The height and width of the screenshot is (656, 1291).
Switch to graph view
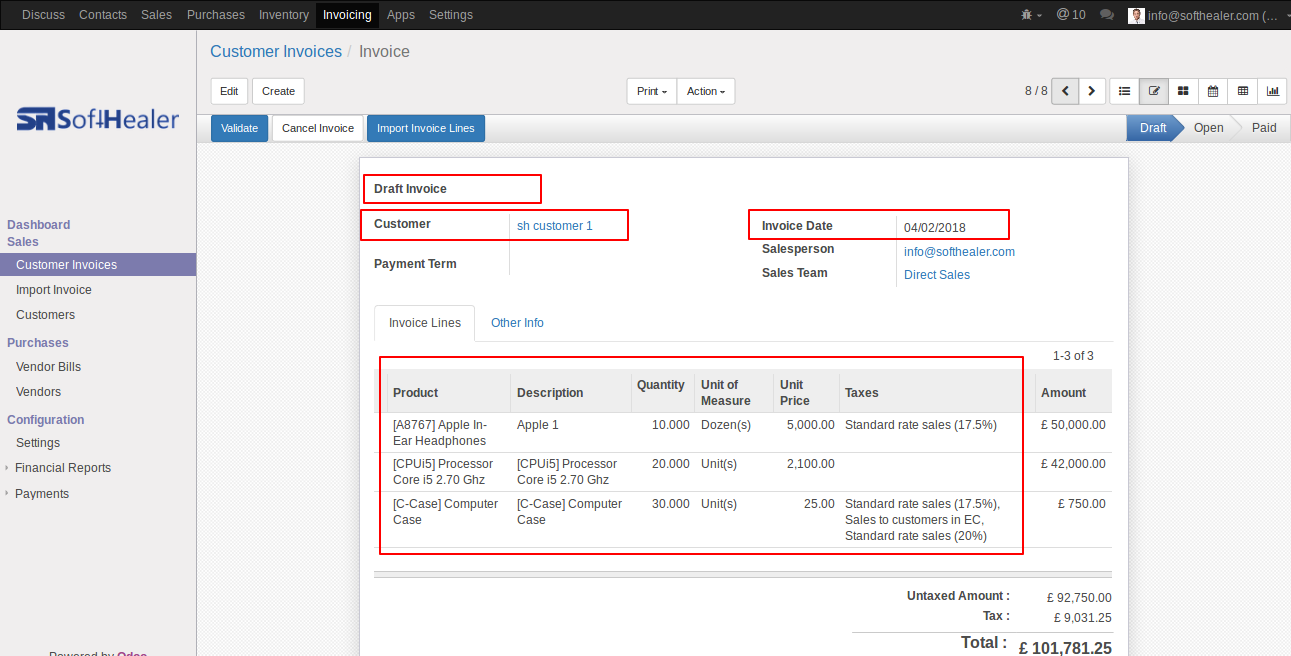pos(1273,91)
